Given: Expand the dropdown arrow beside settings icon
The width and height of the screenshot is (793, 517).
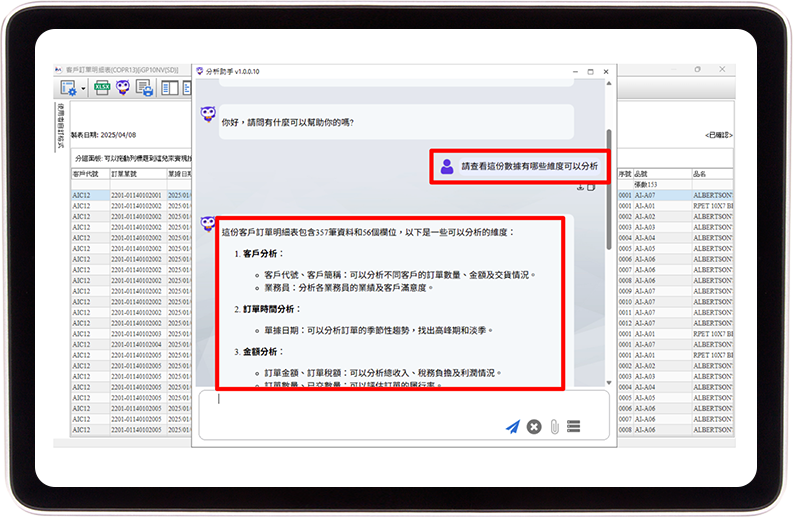Looking at the screenshot, I should (x=84, y=89).
